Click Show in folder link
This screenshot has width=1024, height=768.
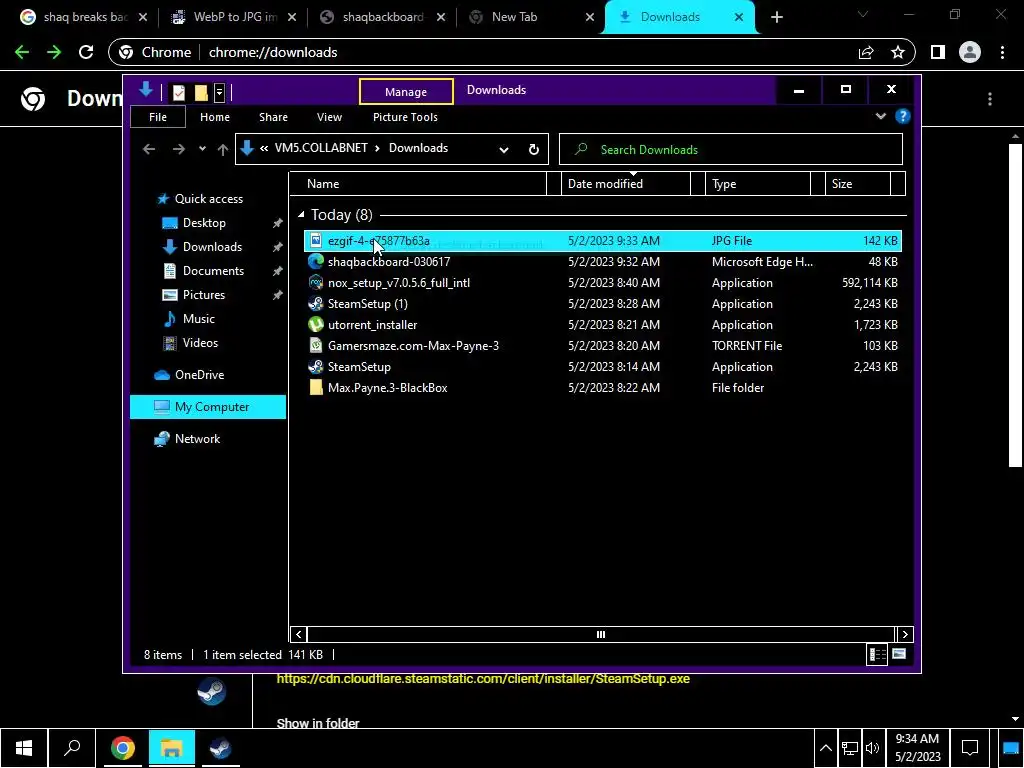pyautogui.click(x=318, y=723)
